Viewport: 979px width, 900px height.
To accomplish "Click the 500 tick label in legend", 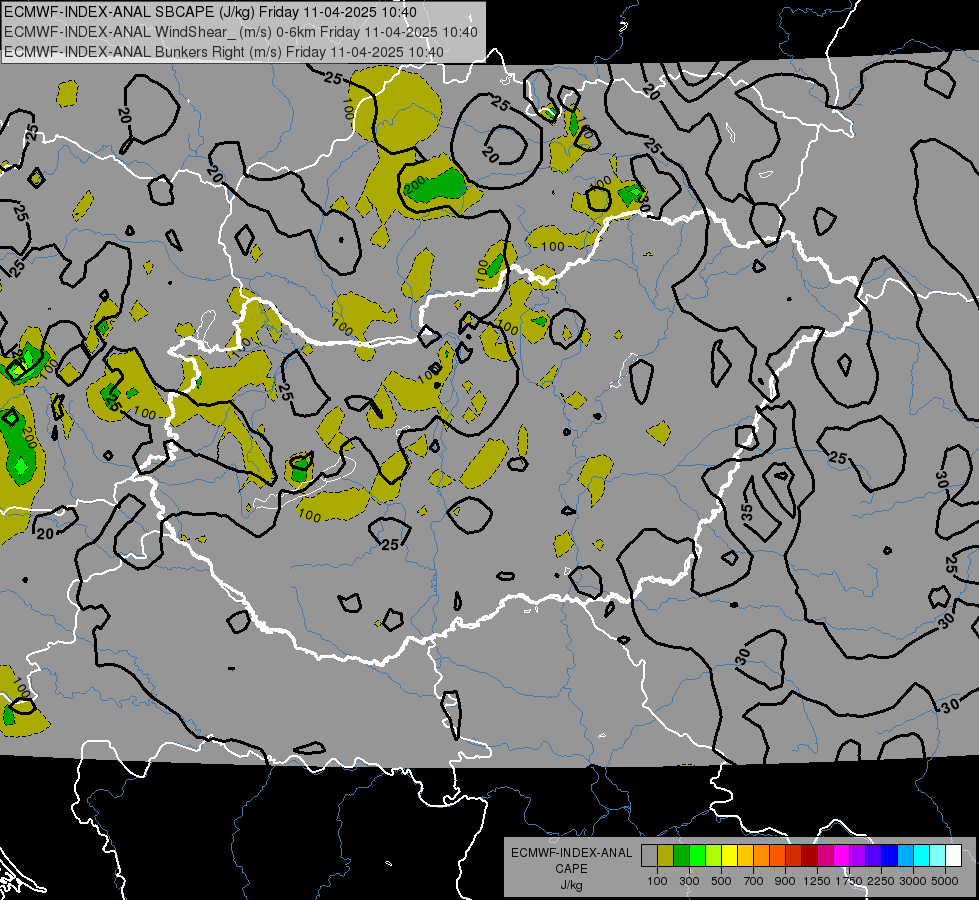I will 721,881.
